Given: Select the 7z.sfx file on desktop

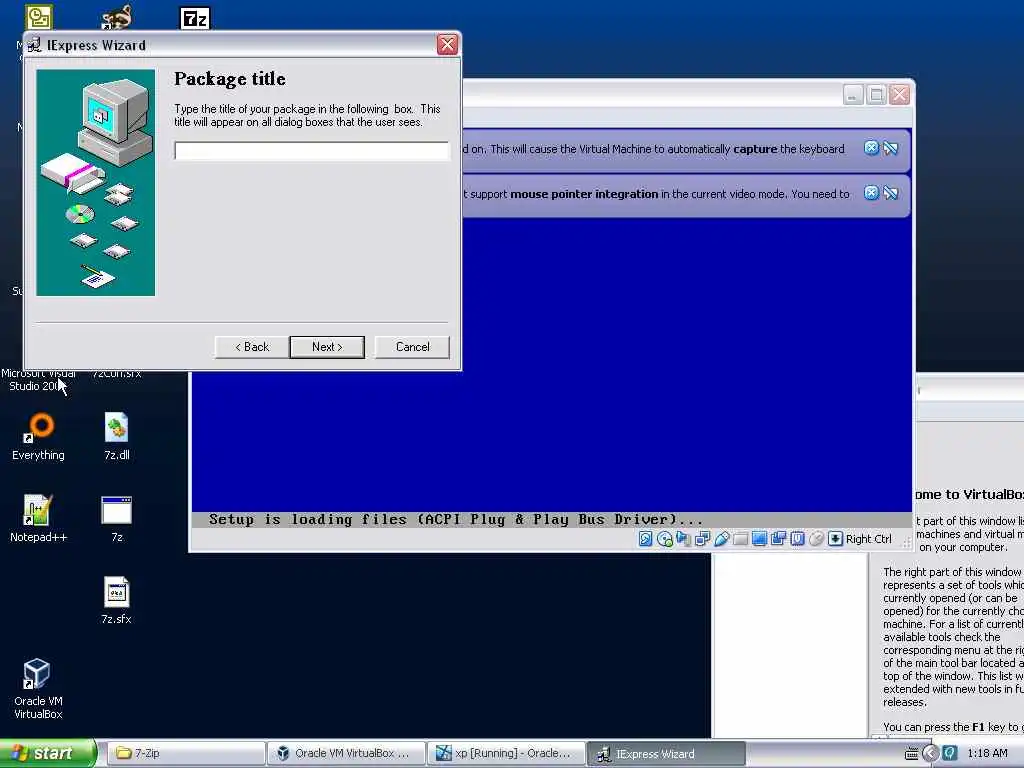Looking at the screenshot, I should click(117, 601).
